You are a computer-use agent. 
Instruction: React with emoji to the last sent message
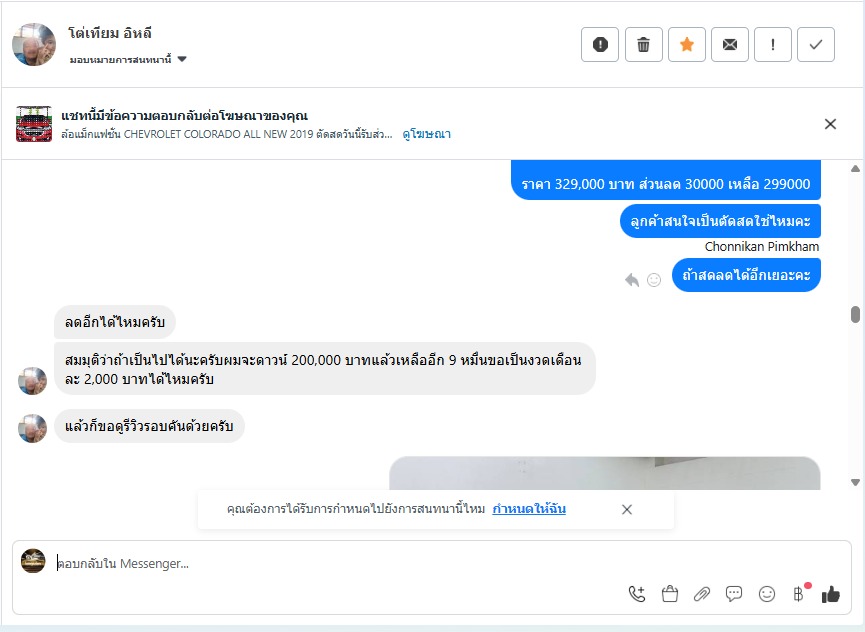point(654,280)
